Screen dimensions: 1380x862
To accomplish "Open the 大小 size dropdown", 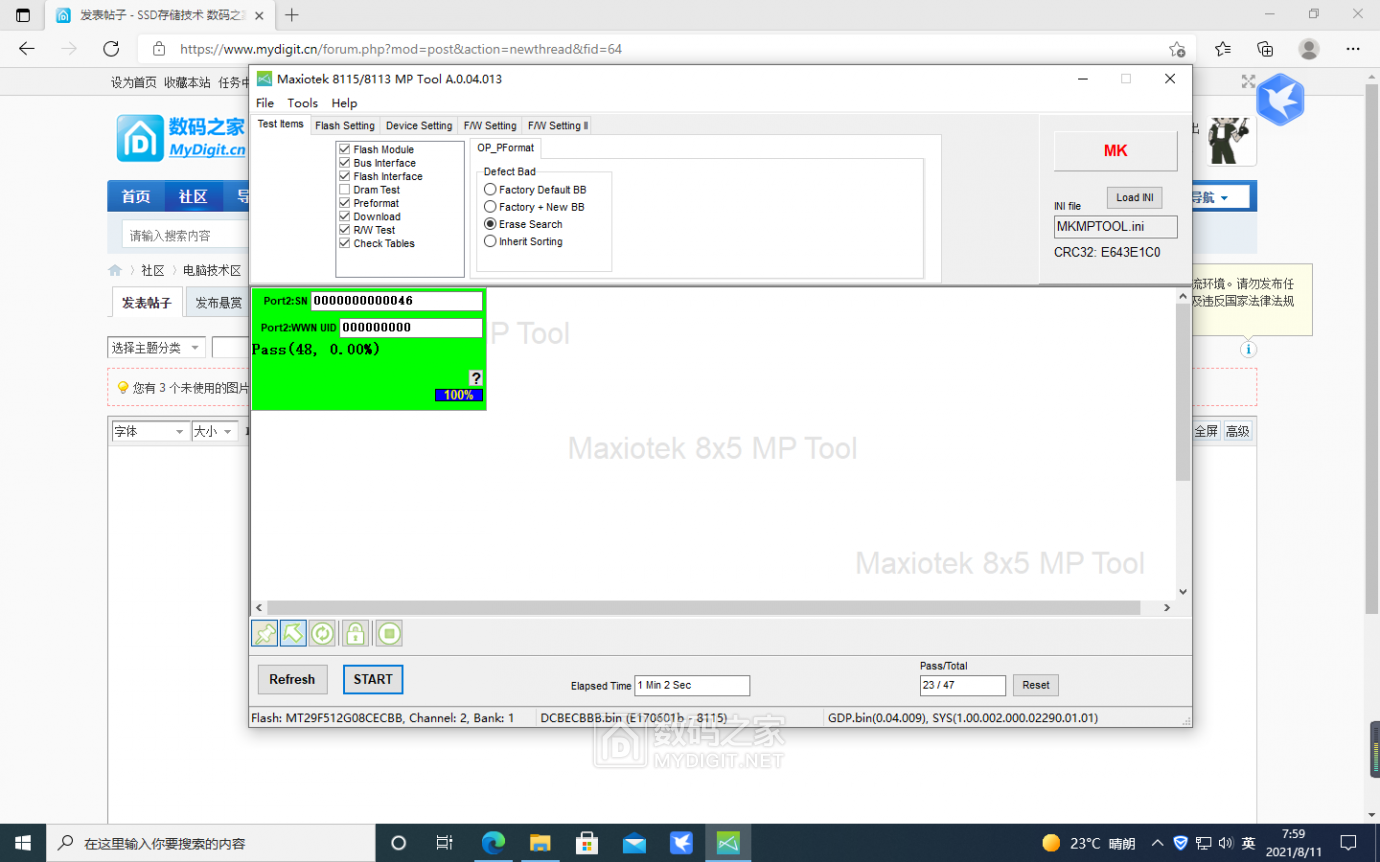I will pos(213,431).
